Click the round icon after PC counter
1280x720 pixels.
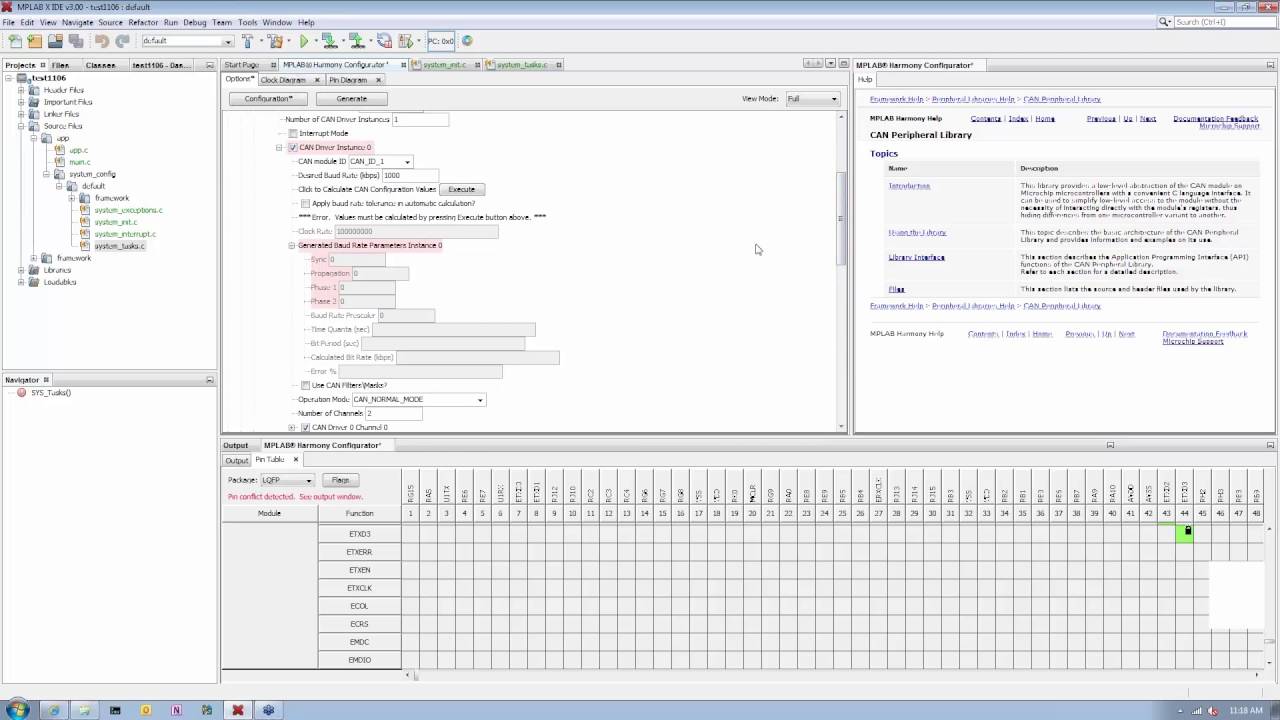pos(467,41)
